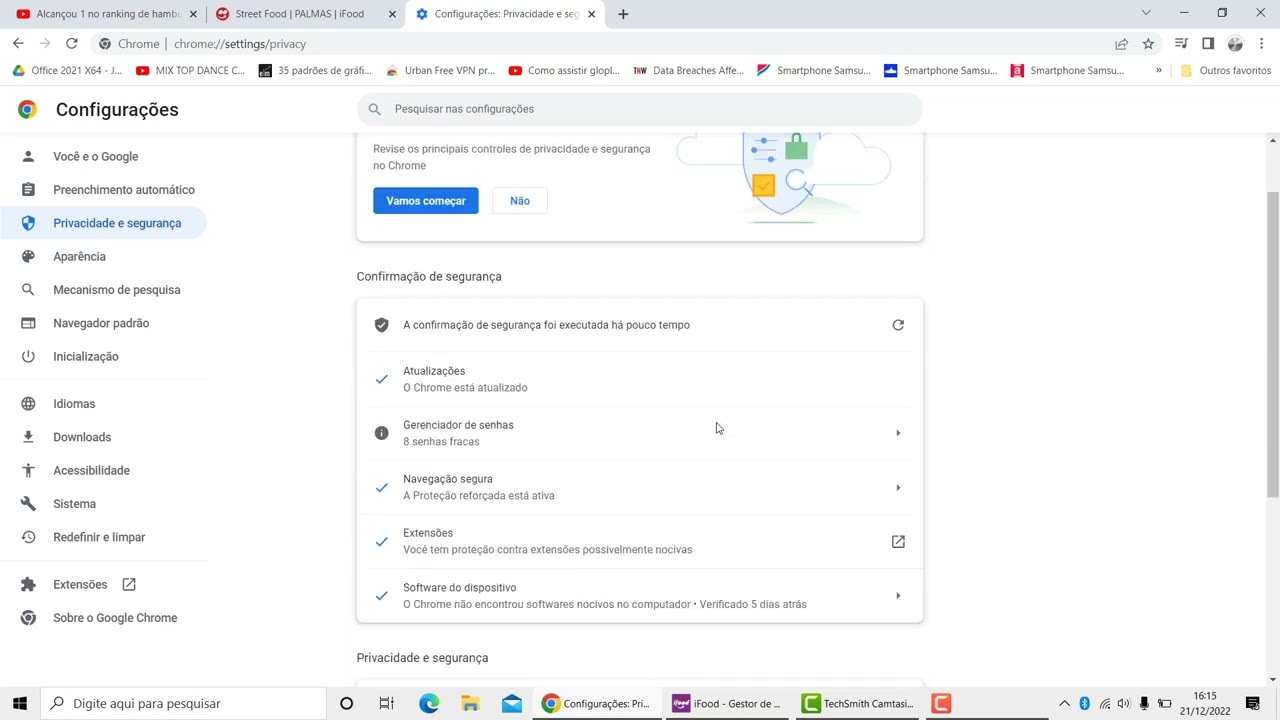Click the Vamos começar button

point(426,201)
